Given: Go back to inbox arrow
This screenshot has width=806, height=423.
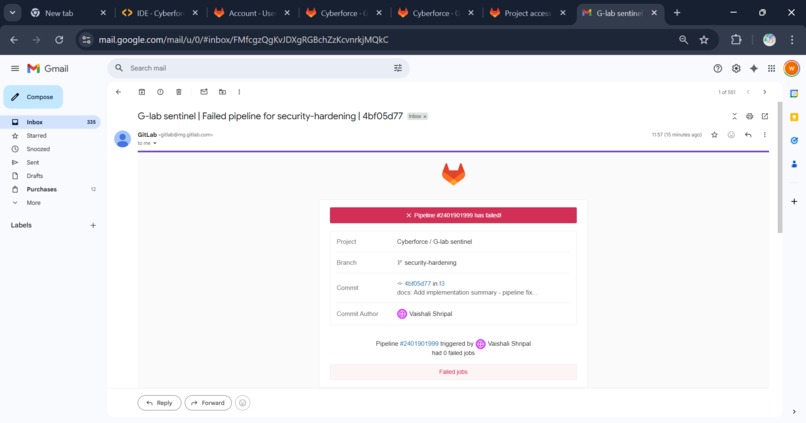Looking at the screenshot, I should [x=119, y=92].
